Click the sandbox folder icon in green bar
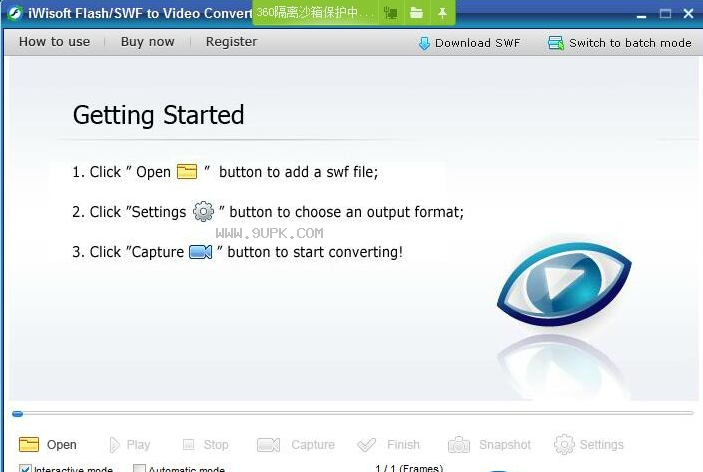 (x=416, y=13)
